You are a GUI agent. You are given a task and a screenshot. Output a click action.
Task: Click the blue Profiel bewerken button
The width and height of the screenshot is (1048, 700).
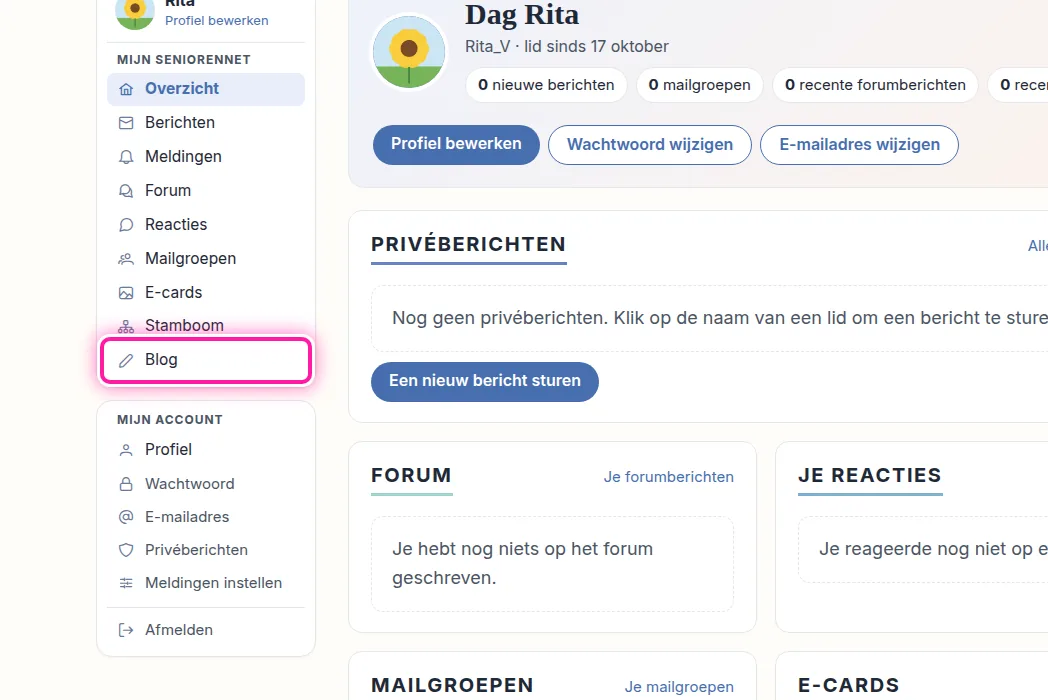(456, 144)
